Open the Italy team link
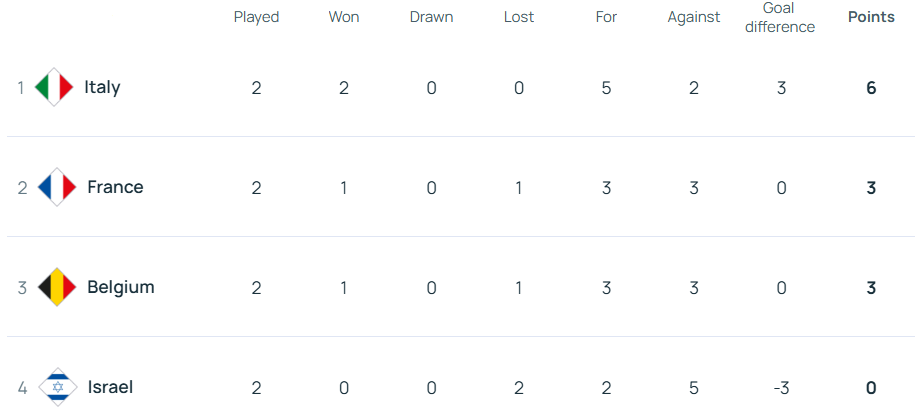Screen dimensions: 915x407 [102, 87]
